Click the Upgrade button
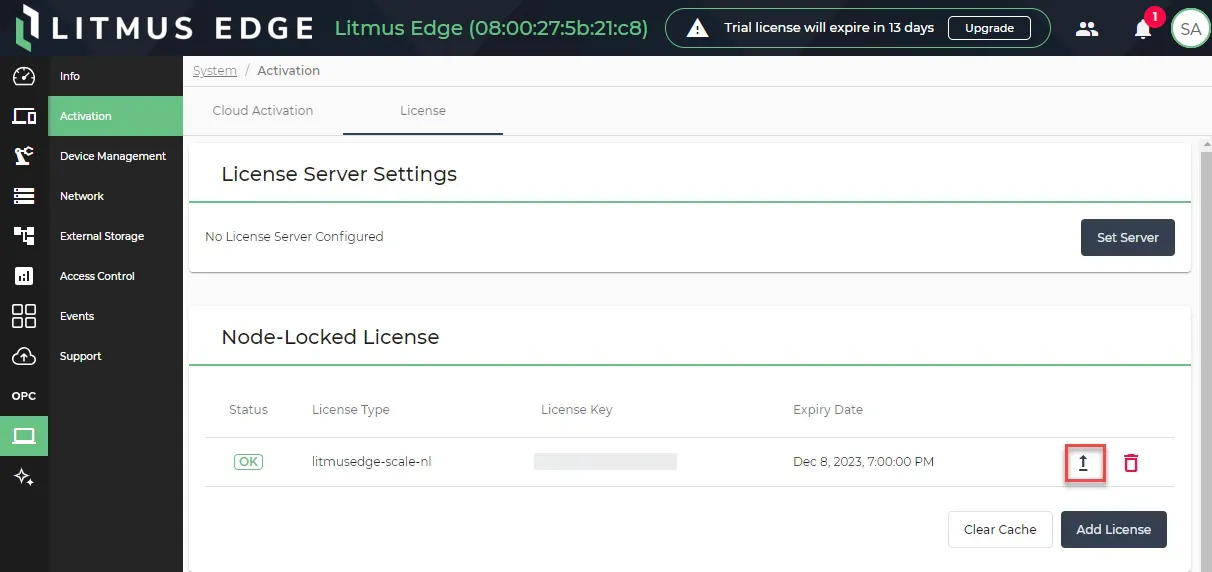The image size is (1212, 572). (x=989, y=28)
